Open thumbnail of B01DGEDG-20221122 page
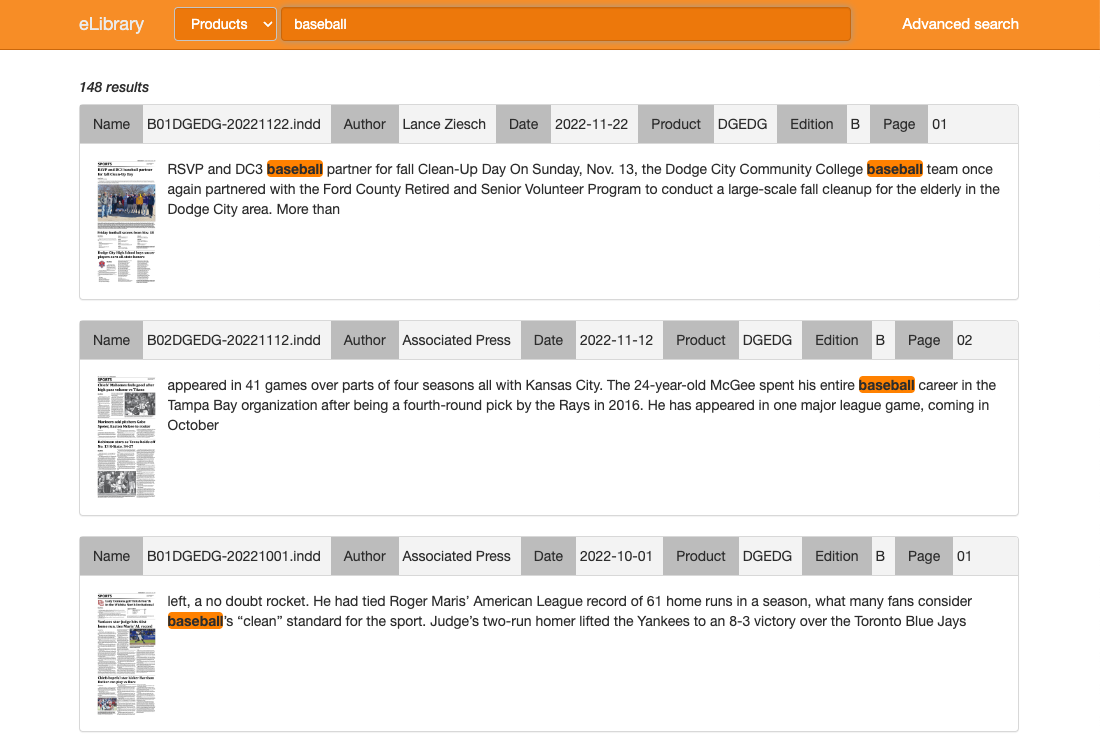The height and width of the screenshot is (747, 1100). tap(126, 221)
